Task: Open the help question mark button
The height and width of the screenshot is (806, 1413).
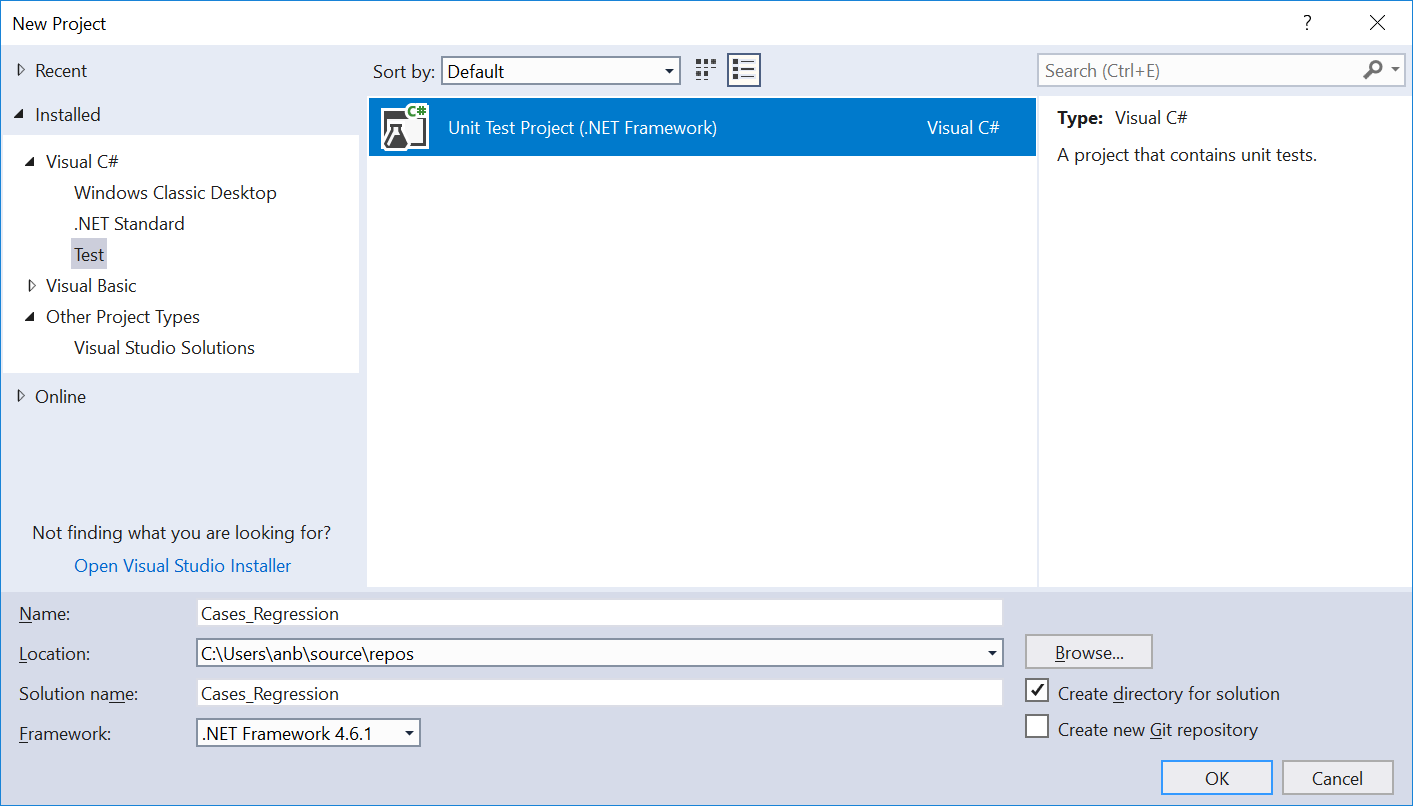Action: pos(1307,23)
